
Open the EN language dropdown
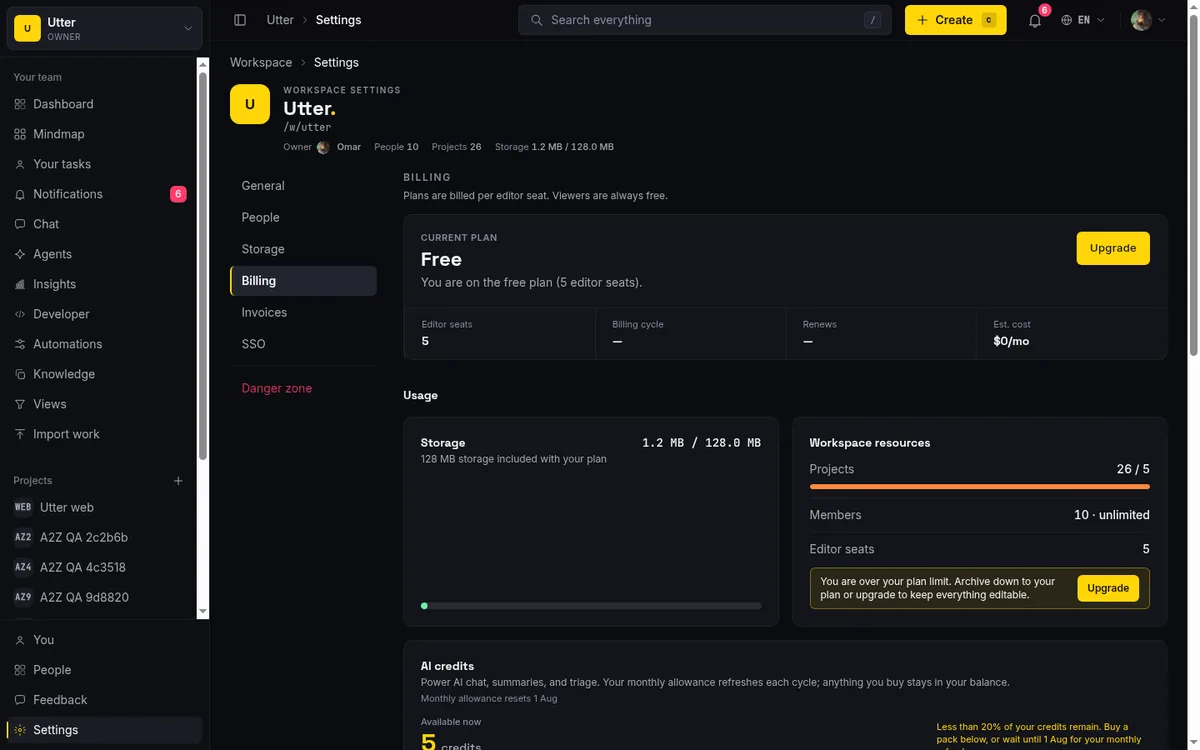1083,20
